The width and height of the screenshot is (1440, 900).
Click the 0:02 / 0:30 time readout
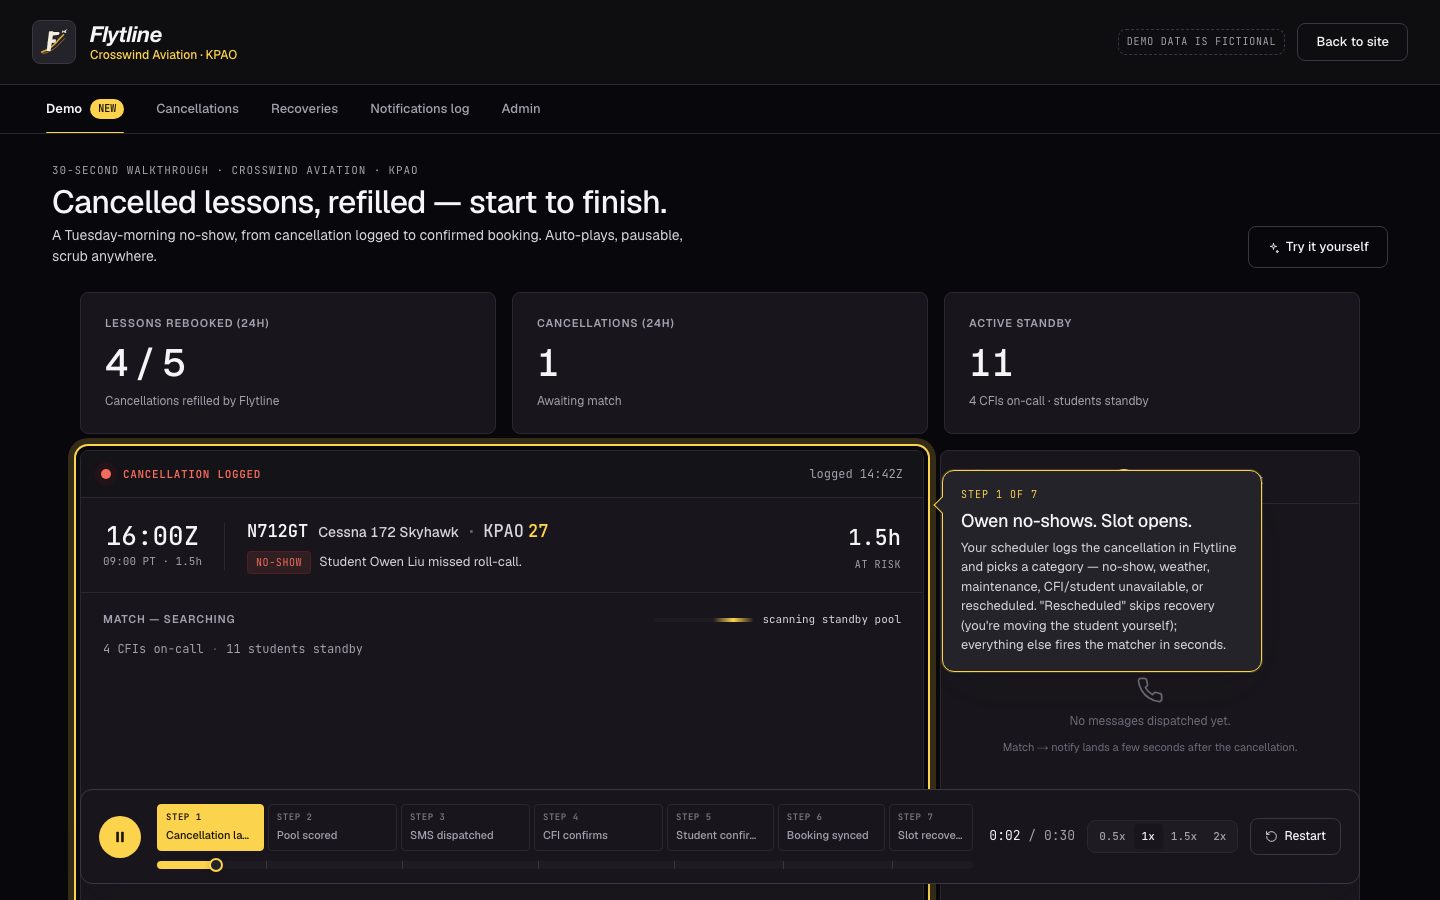(x=1032, y=836)
